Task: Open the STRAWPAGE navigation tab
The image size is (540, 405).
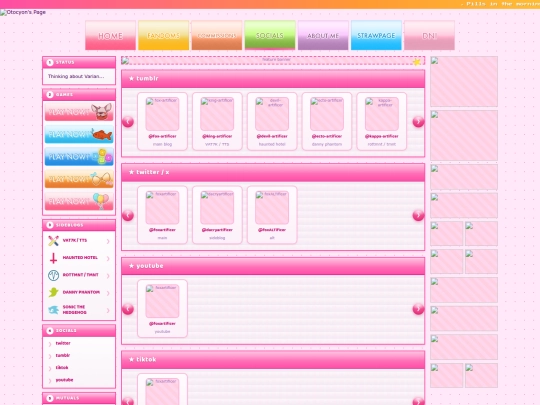Action: [376, 35]
